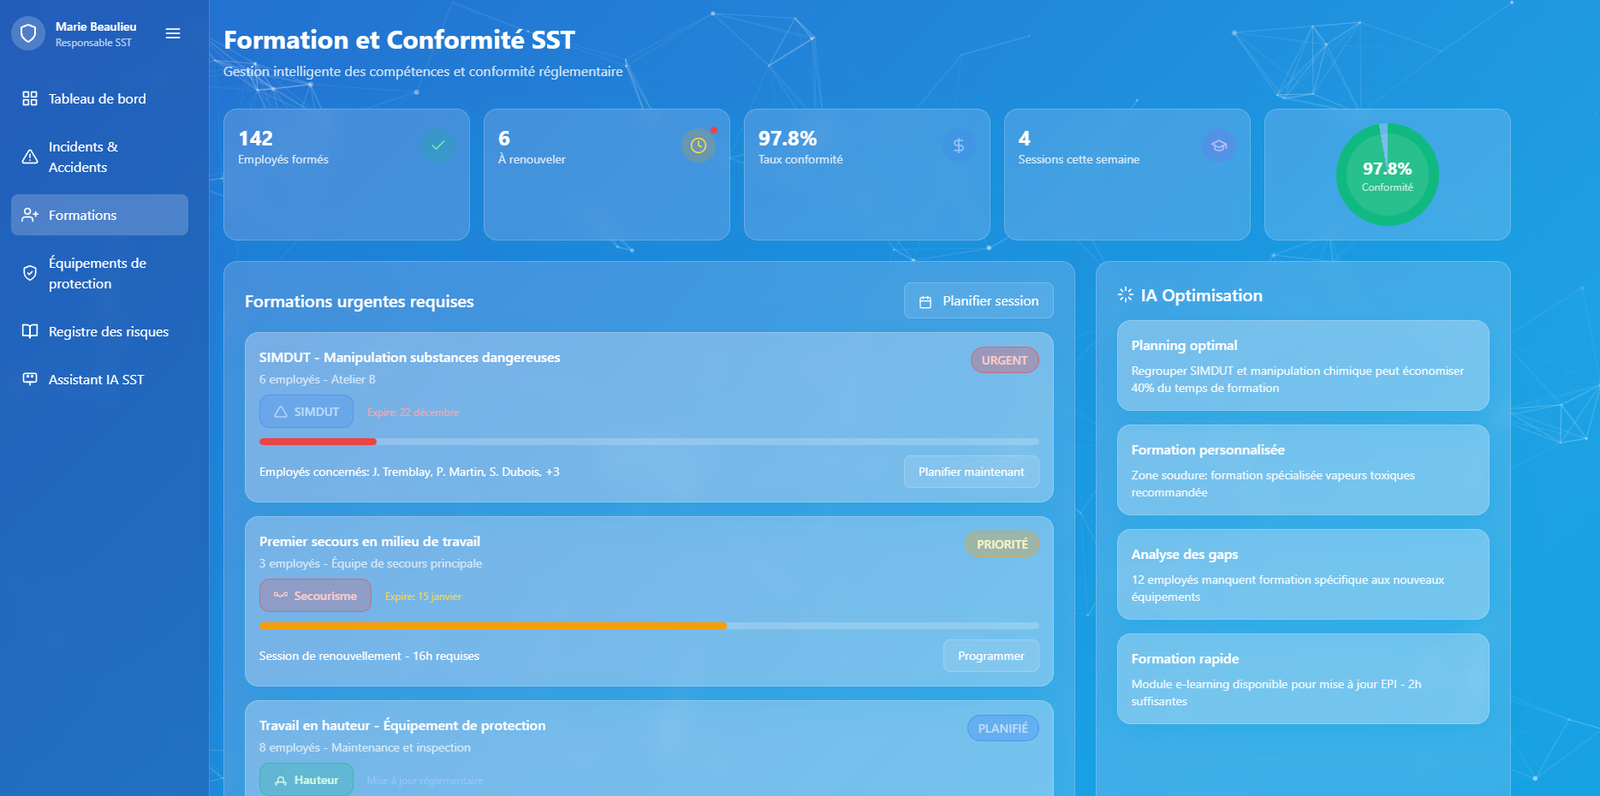This screenshot has width=1600, height=796.
Task: Click the graduation cap icon on Sessions card
Action: click(1218, 145)
